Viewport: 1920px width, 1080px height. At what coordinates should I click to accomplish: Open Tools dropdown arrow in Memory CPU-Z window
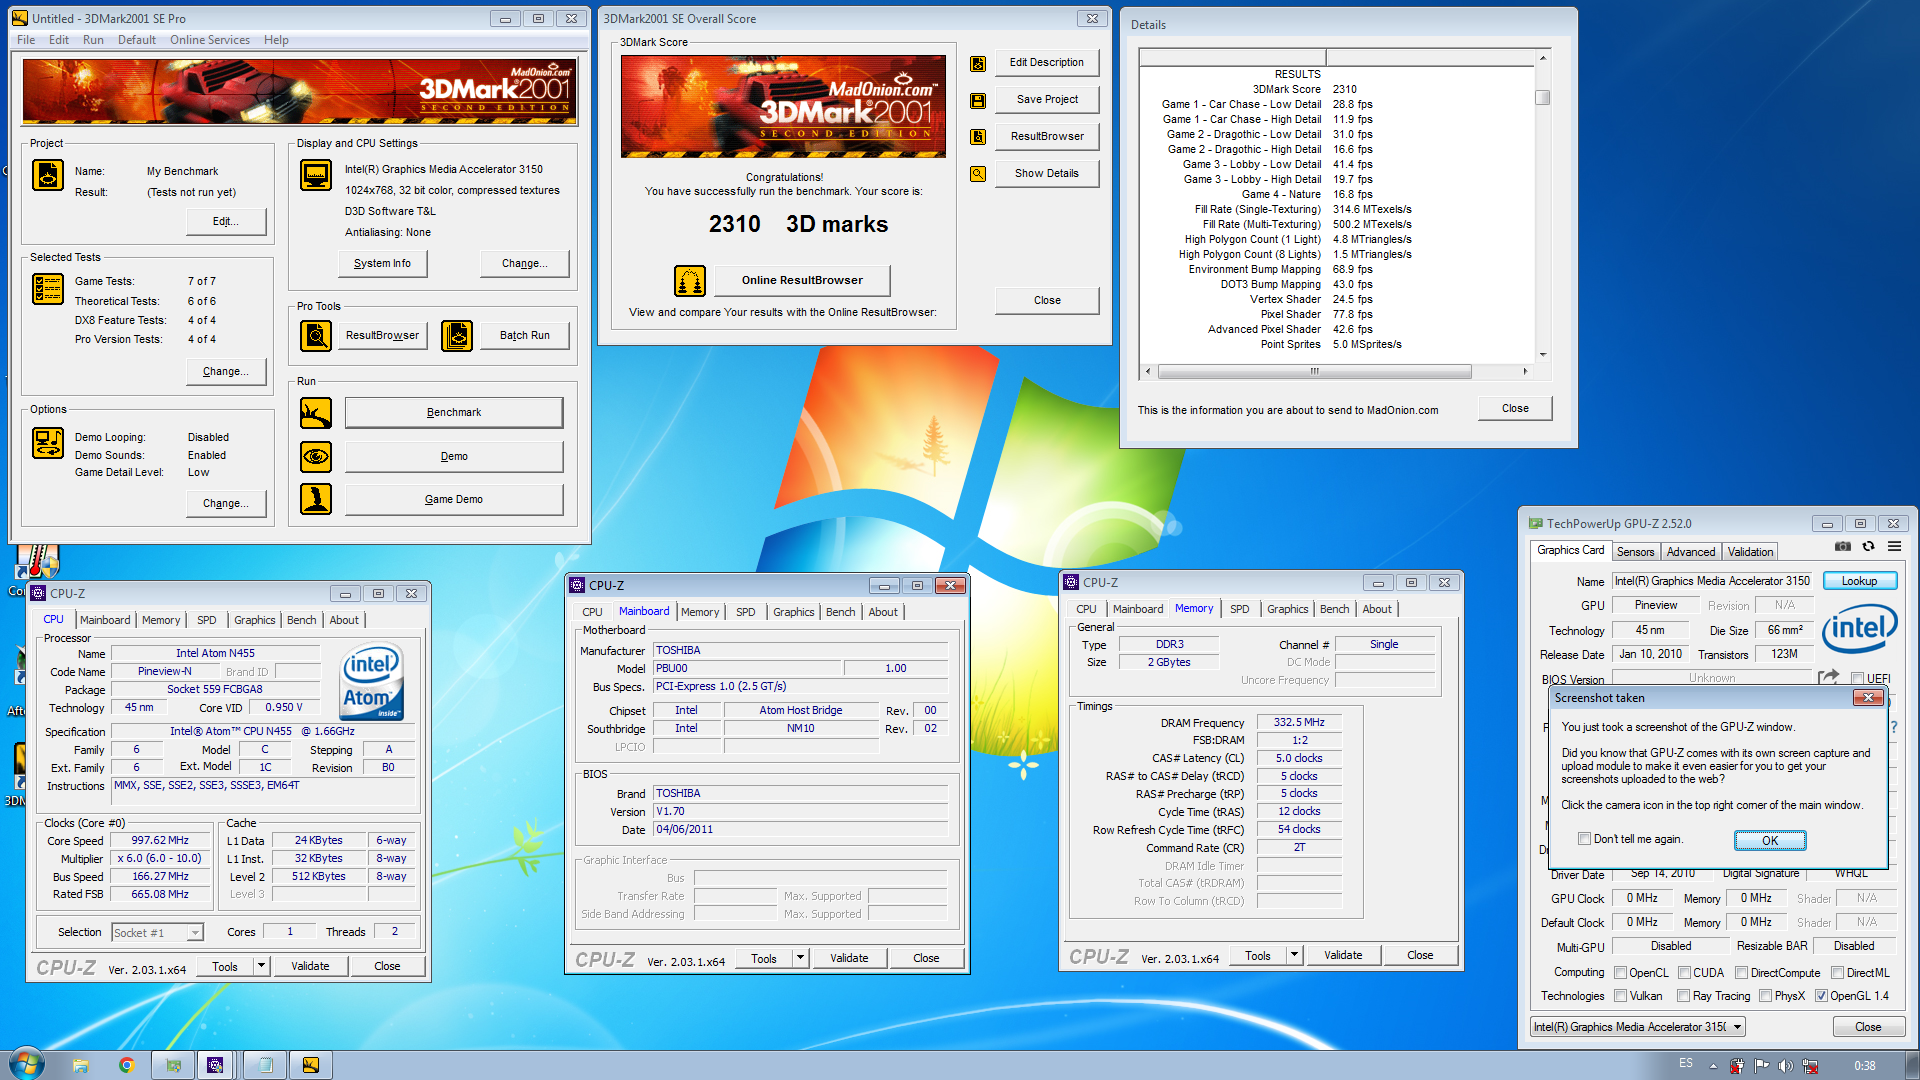(1294, 955)
